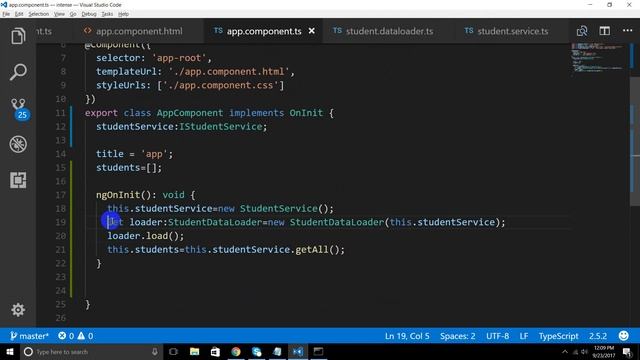Click on 'loader.load();' on line 20
This screenshot has height=360, width=640.
146,236
